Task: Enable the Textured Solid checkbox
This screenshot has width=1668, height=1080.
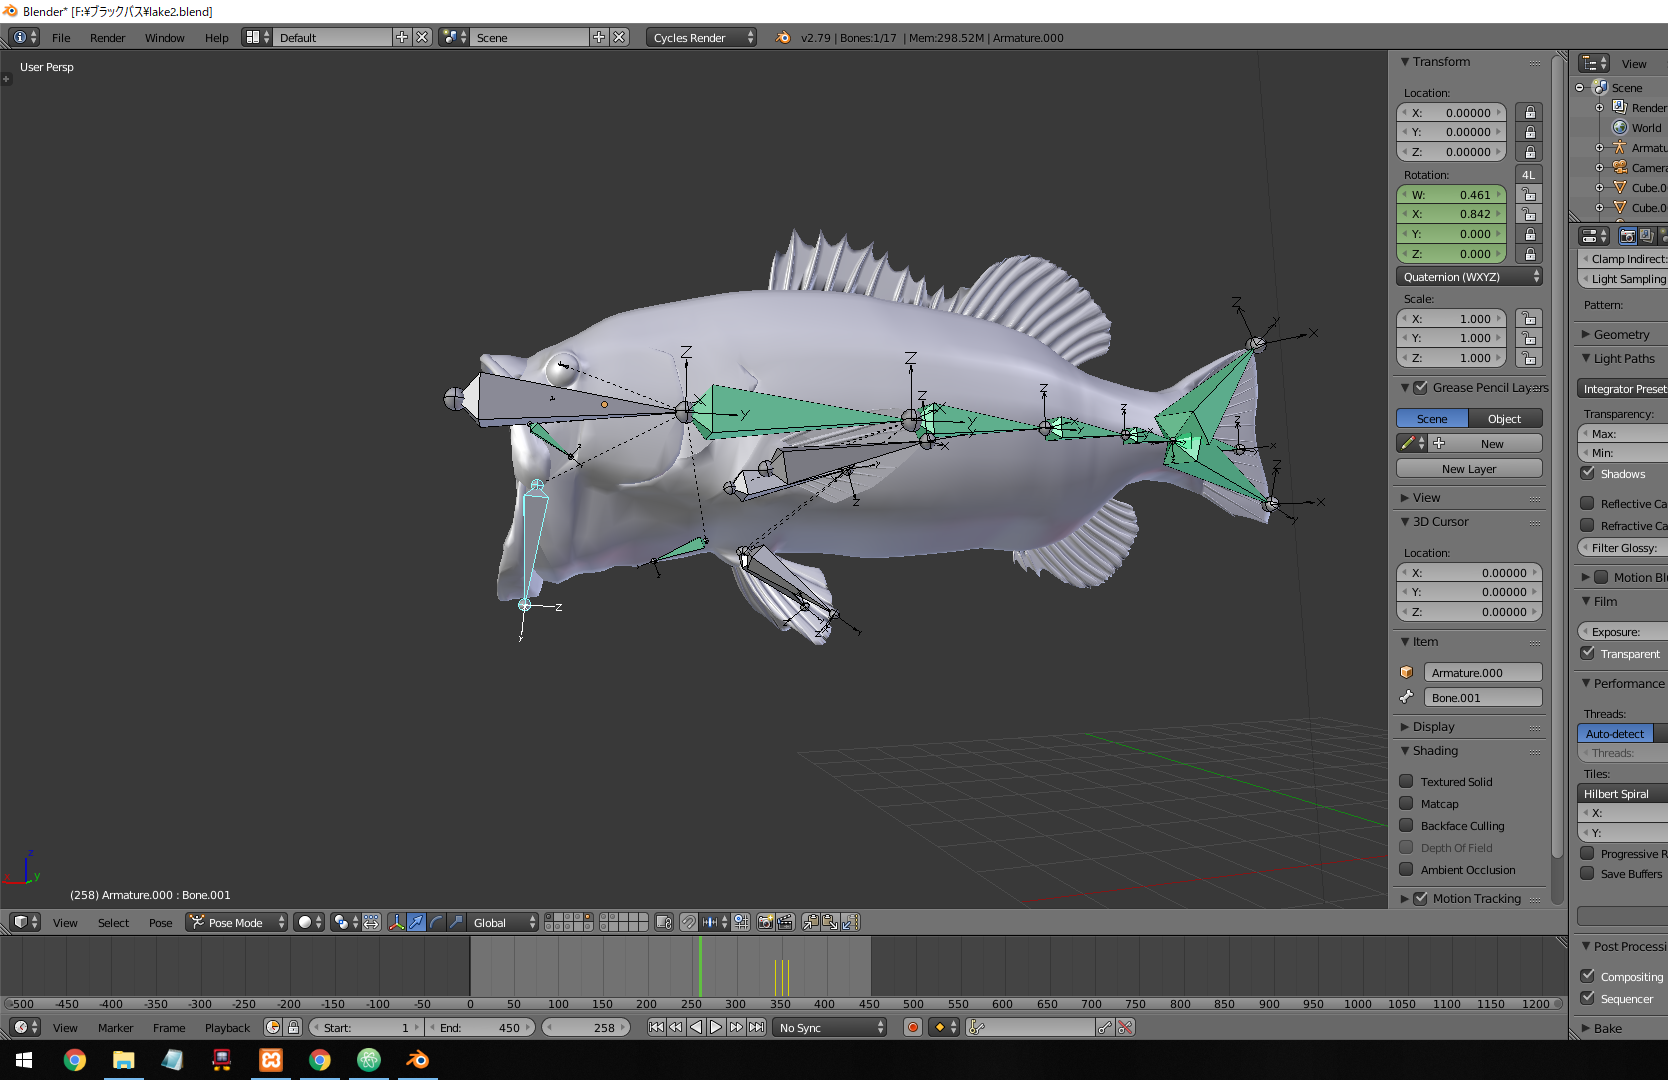Action: pos(1406,782)
